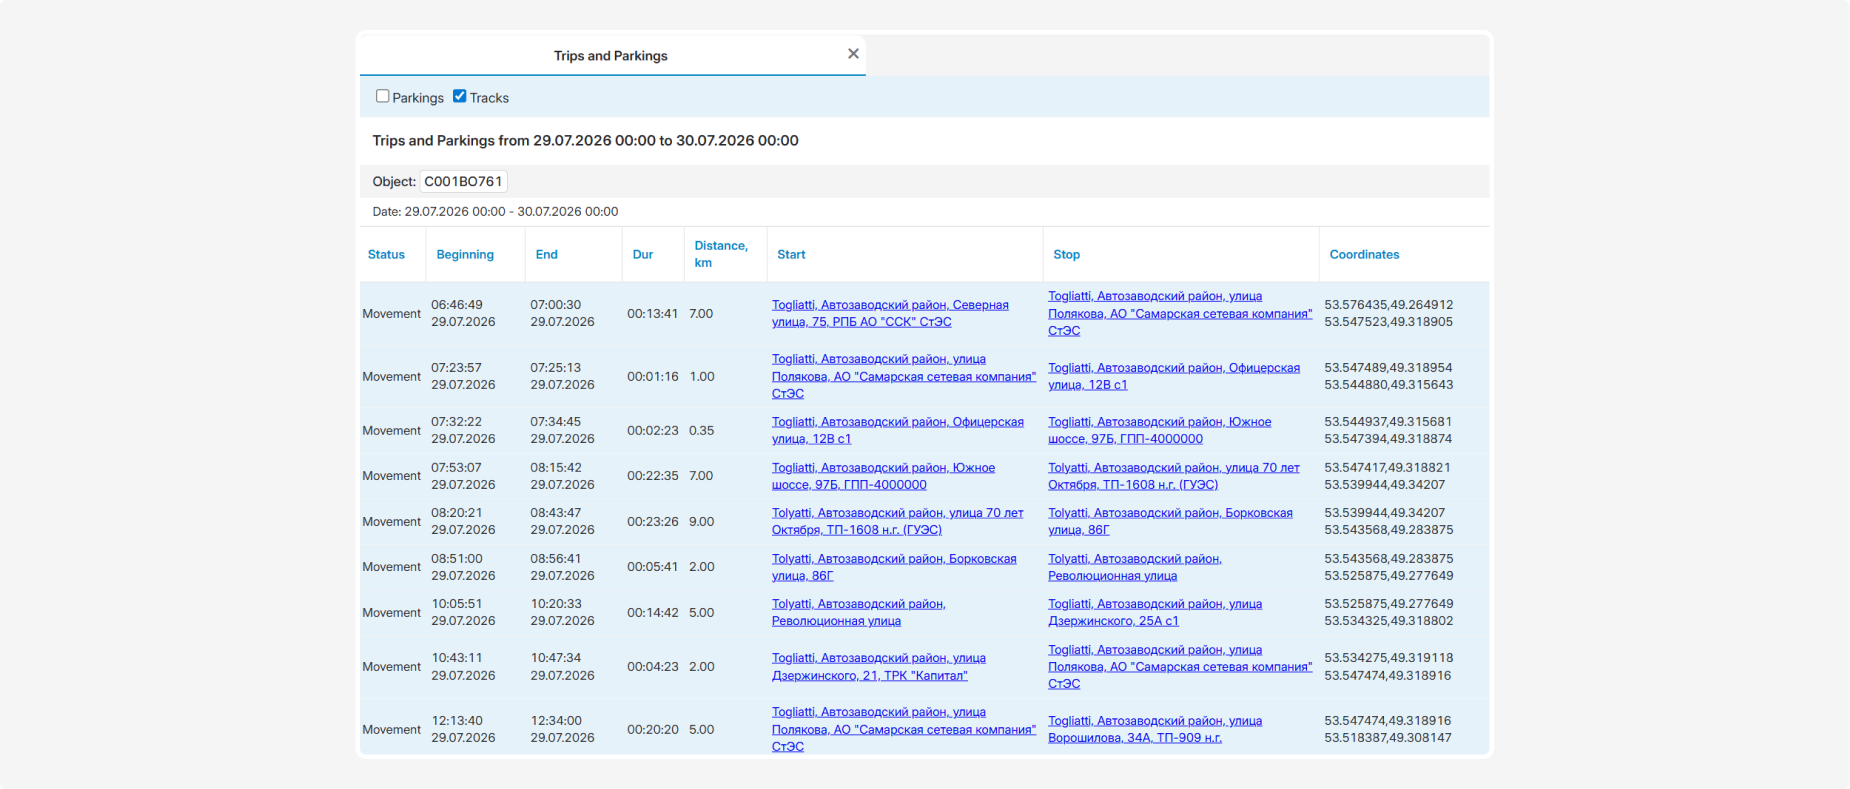This screenshot has height=789, width=1850.
Task: Click the end time 08:15:42
Action: [555, 468]
